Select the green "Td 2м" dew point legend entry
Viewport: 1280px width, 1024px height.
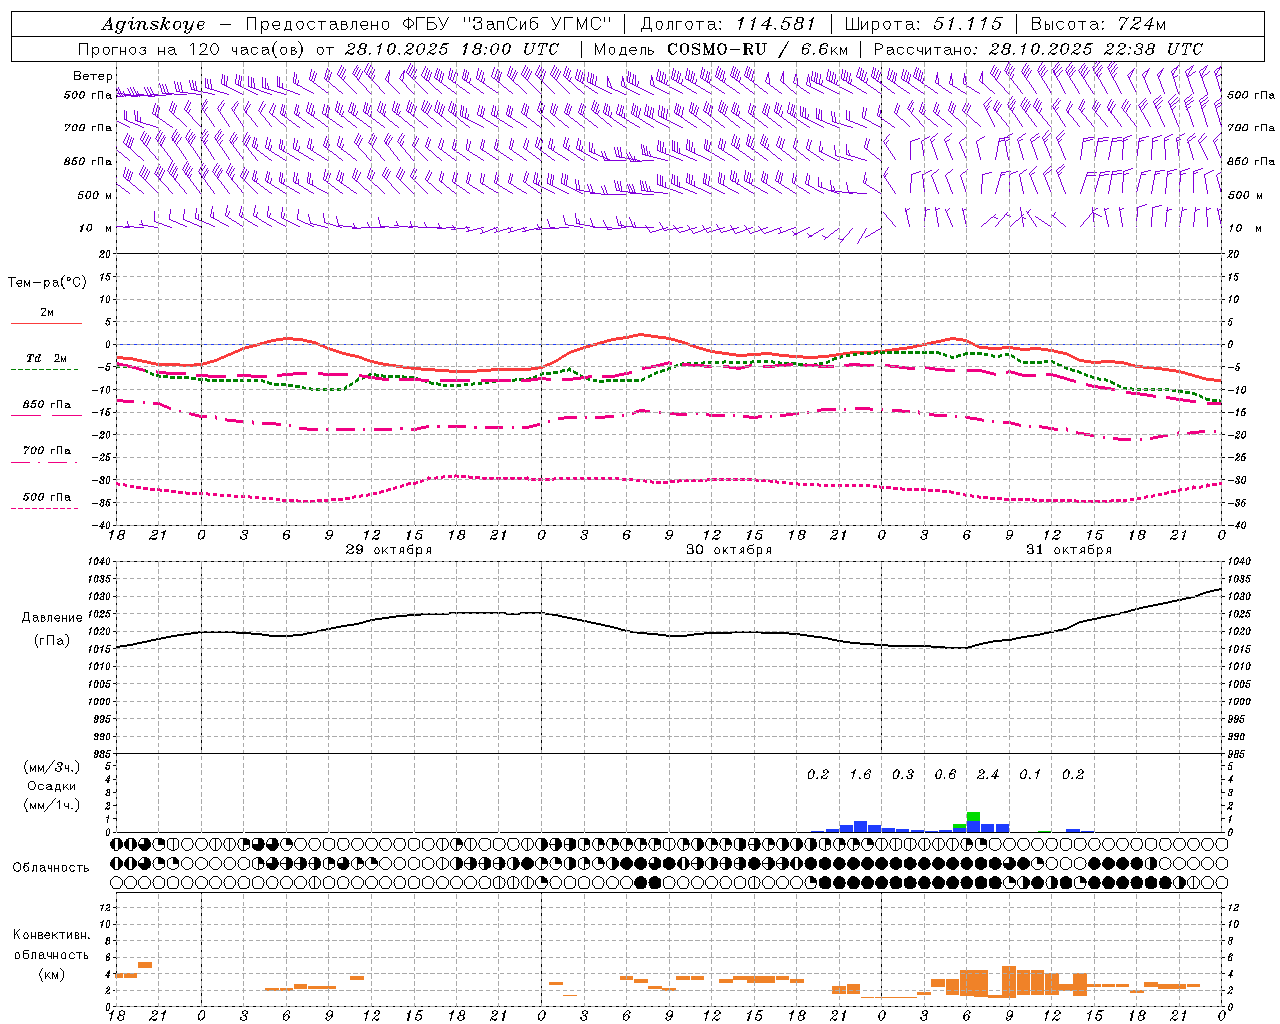coord(47,358)
